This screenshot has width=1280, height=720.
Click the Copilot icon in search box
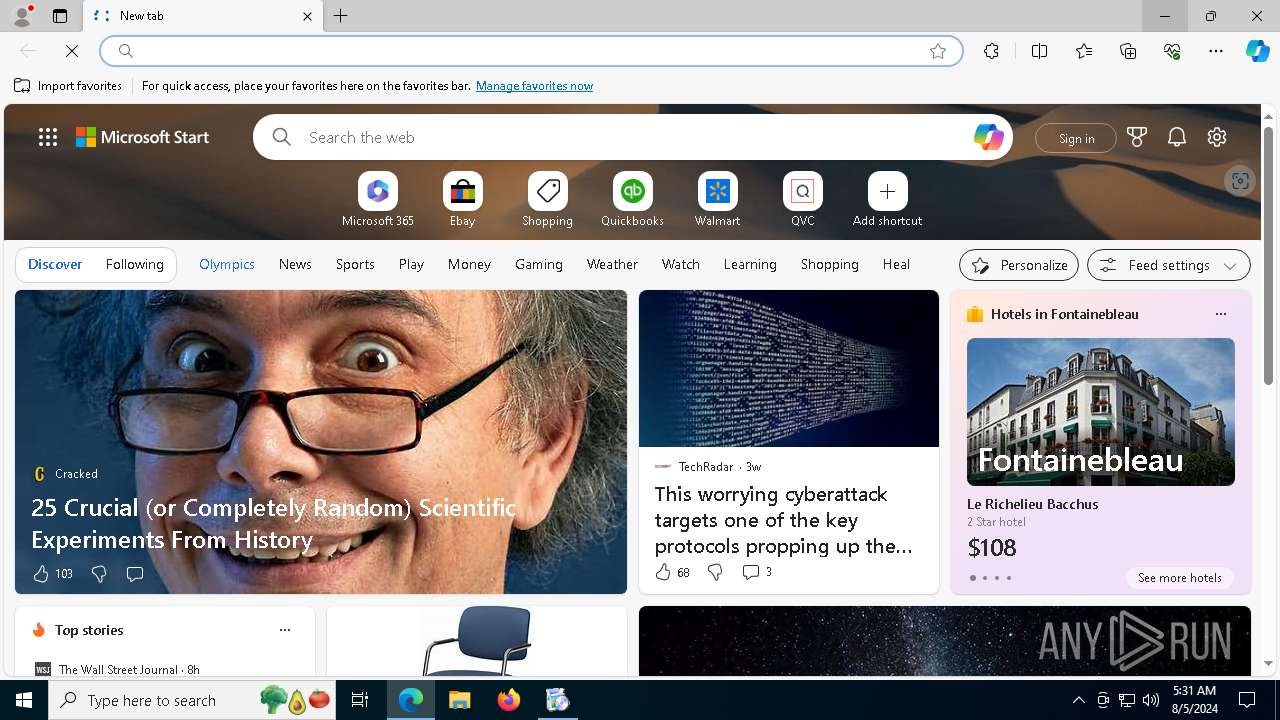[x=988, y=137]
